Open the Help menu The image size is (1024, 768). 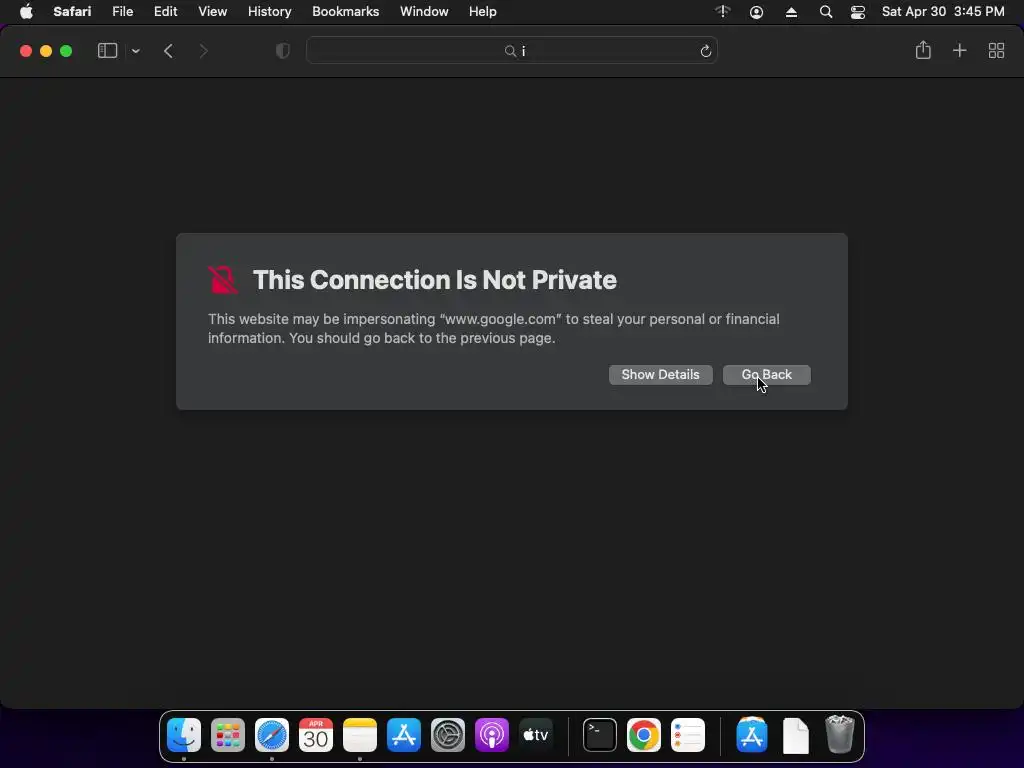(x=483, y=12)
